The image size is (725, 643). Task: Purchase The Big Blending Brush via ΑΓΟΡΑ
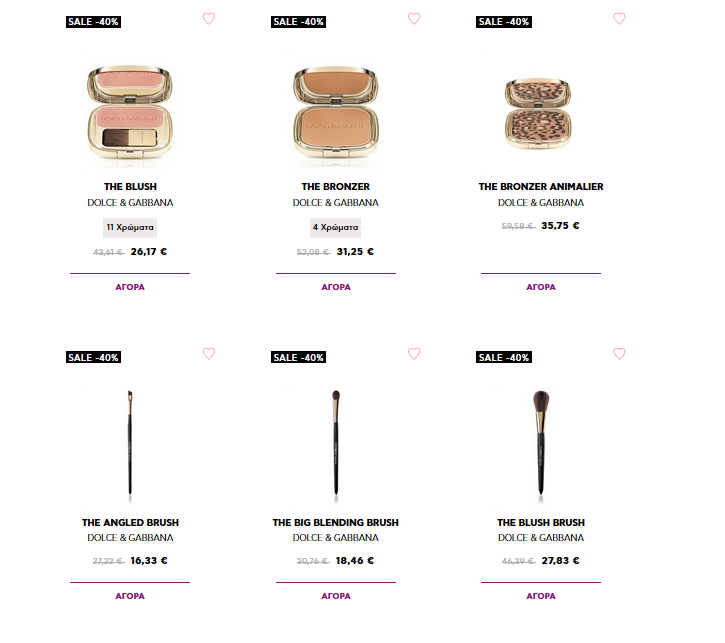[336, 596]
